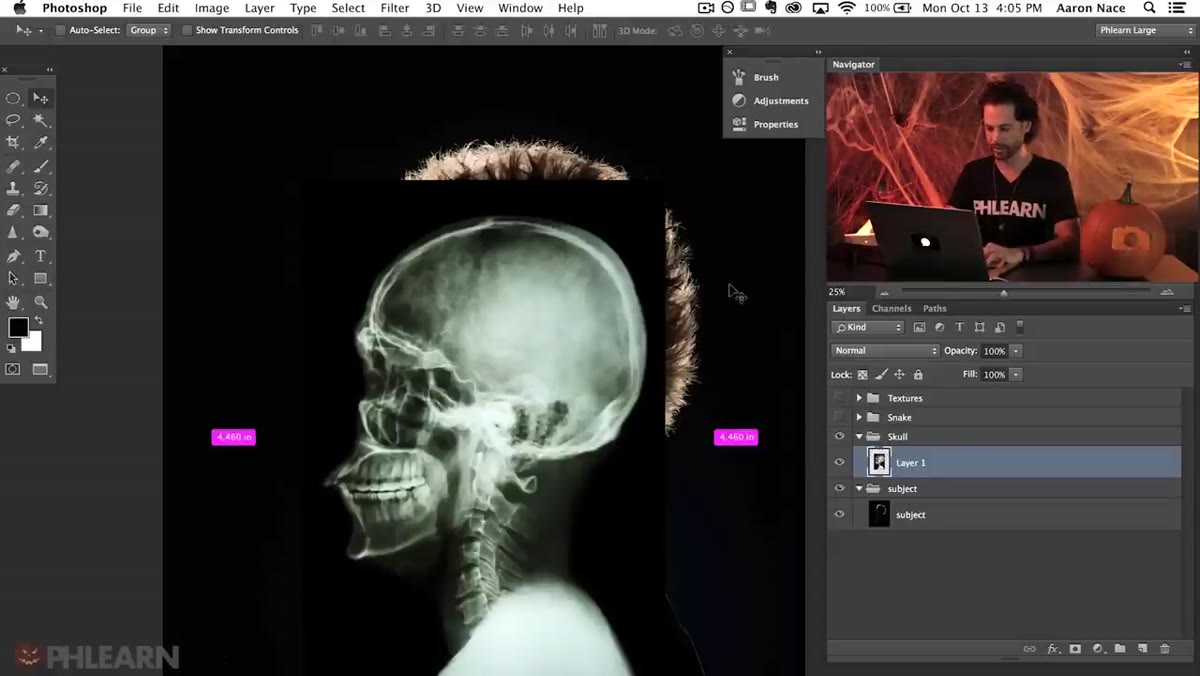This screenshot has width=1200, height=676.
Task: Lock image pixels
Action: pyautogui.click(x=881, y=375)
